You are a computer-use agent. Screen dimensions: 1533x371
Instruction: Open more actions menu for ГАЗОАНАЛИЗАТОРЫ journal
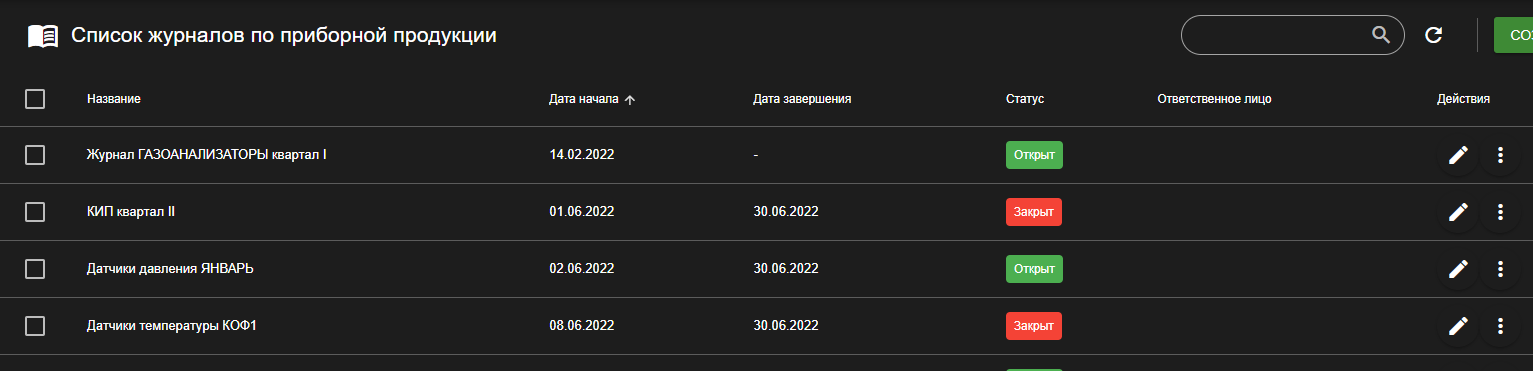[1499, 155]
